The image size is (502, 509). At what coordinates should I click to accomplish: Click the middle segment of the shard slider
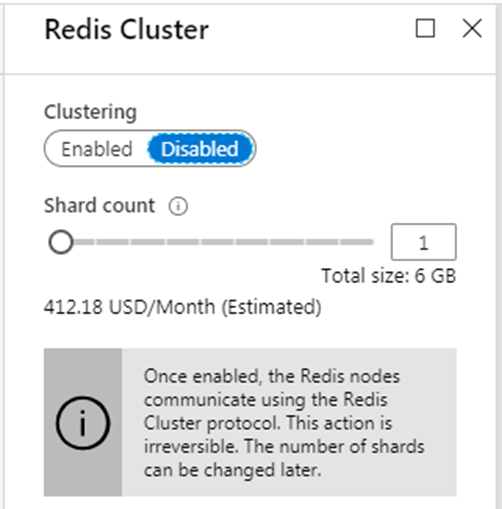(218, 242)
